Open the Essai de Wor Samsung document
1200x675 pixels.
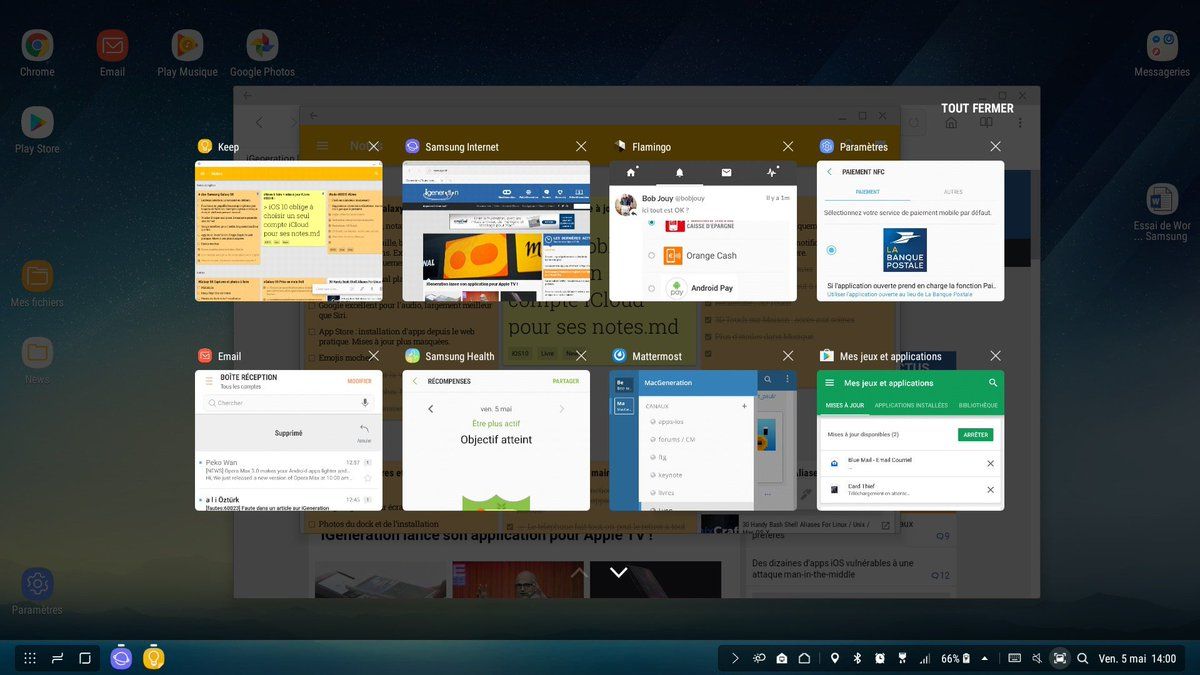(x=1162, y=199)
